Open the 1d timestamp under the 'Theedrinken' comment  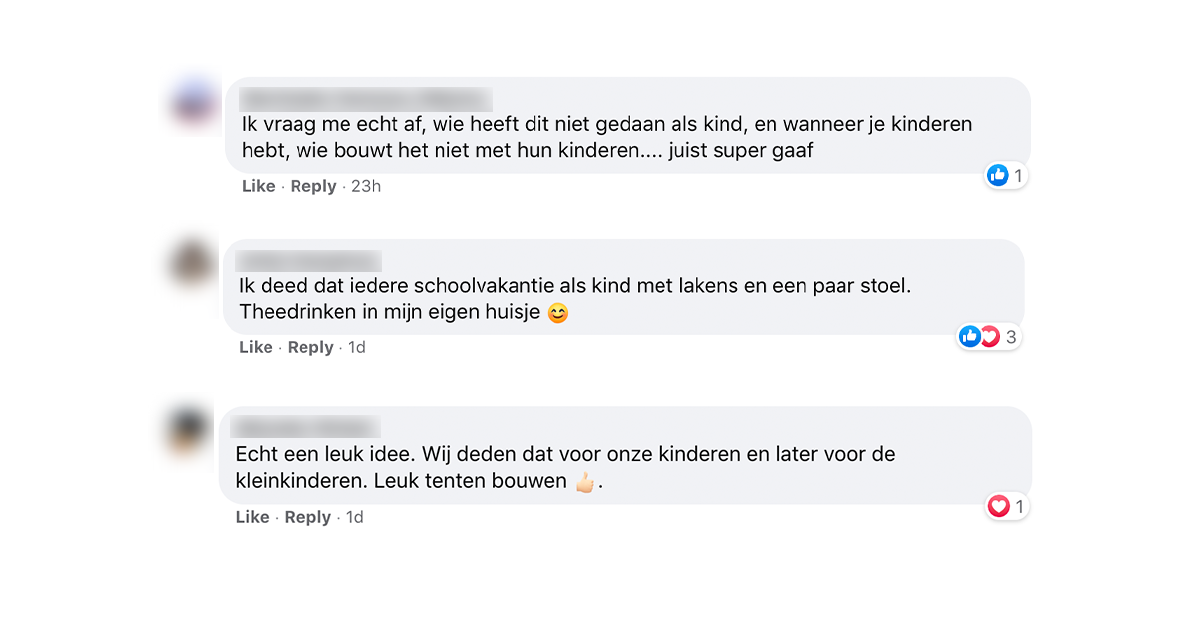tap(356, 347)
